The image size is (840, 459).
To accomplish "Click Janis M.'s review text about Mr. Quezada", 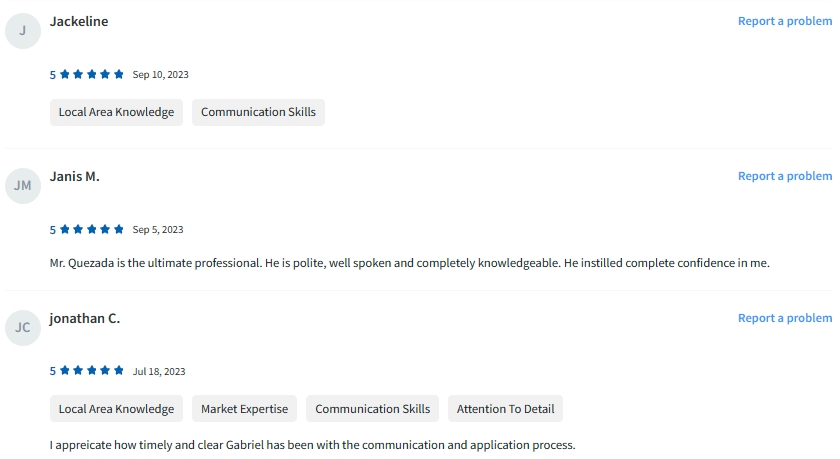I will pyautogui.click(x=409, y=263).
